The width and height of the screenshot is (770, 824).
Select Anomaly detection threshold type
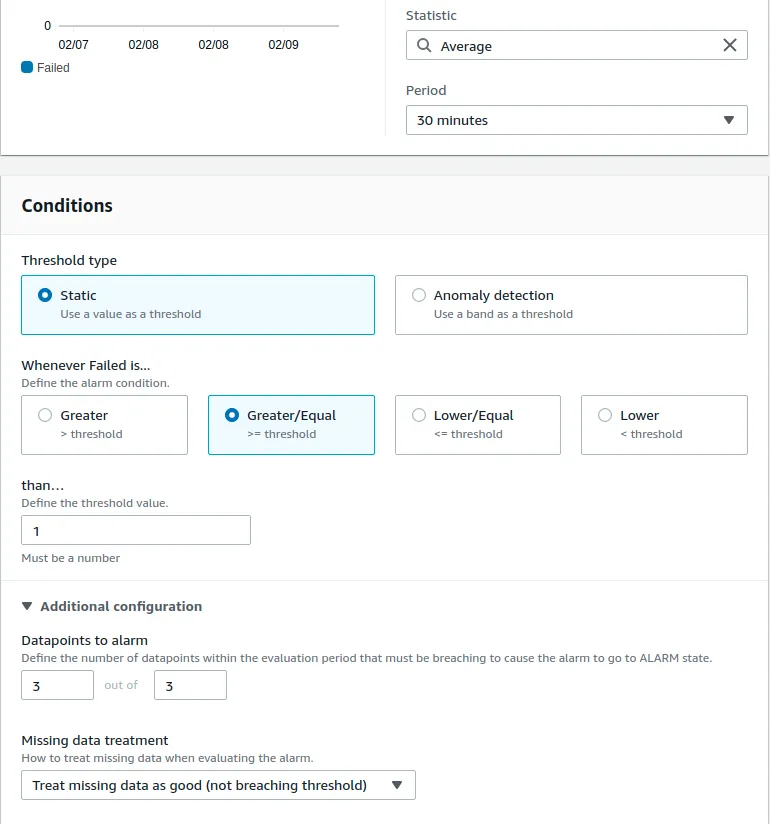[x=418, y=296]
